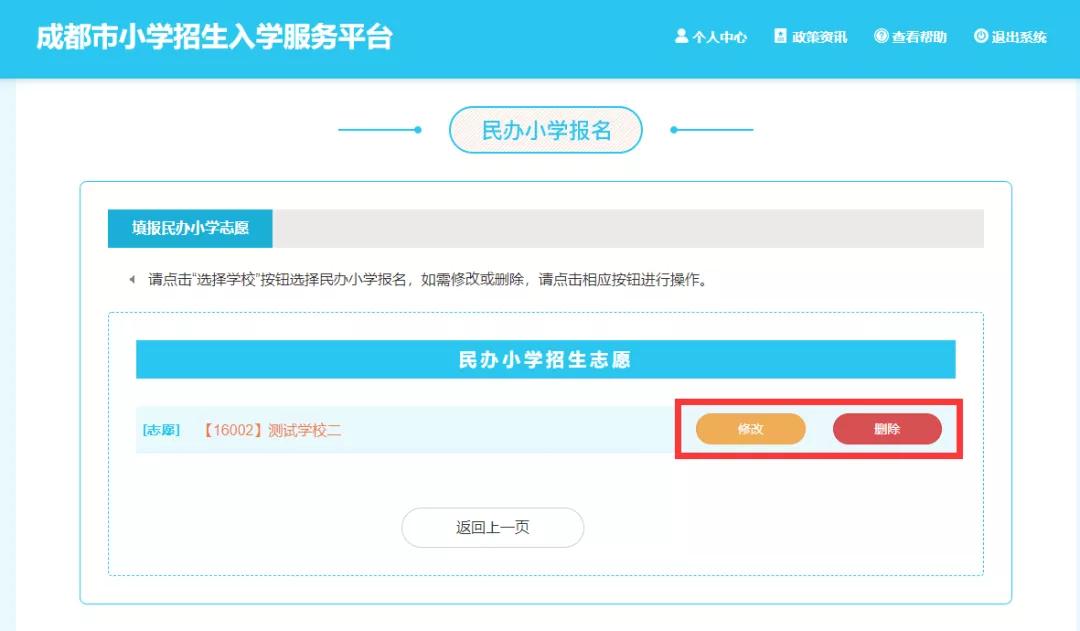Click the person icon beside 个人中心
Viewport: 1080px width, 631px height.
pos(681,36)
